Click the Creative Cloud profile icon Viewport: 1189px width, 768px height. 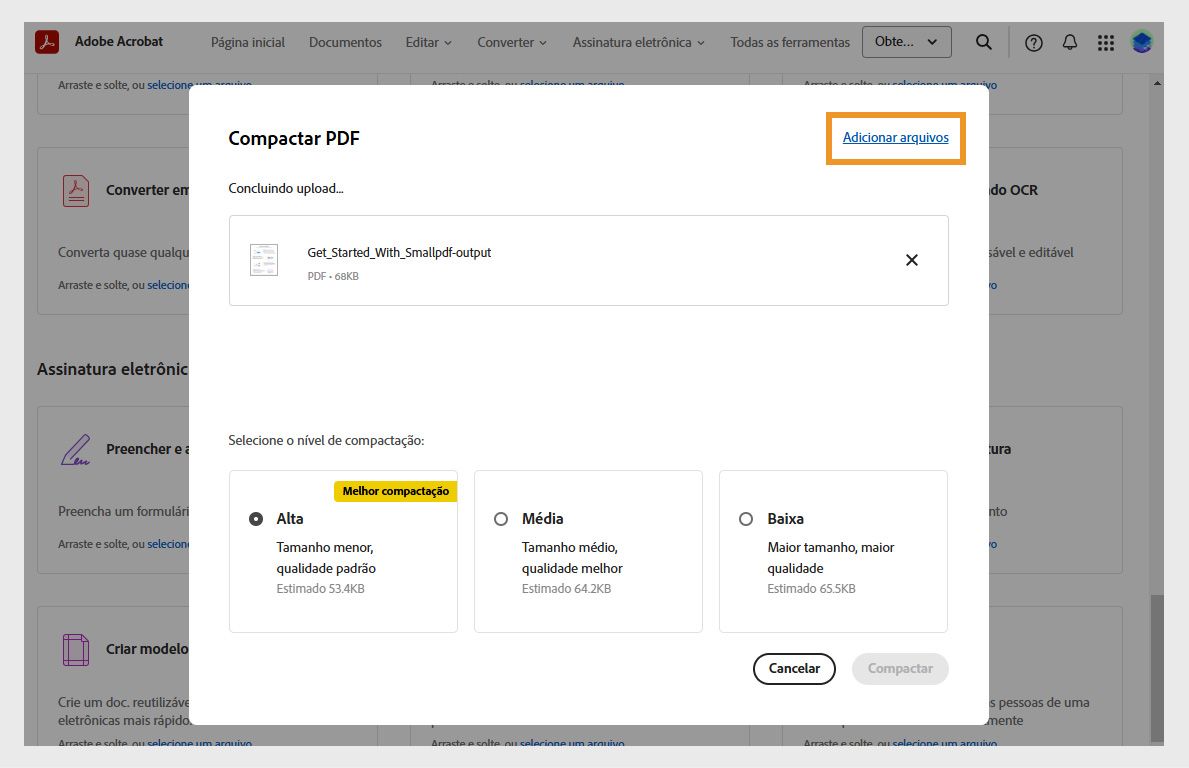click(1141, 42)
